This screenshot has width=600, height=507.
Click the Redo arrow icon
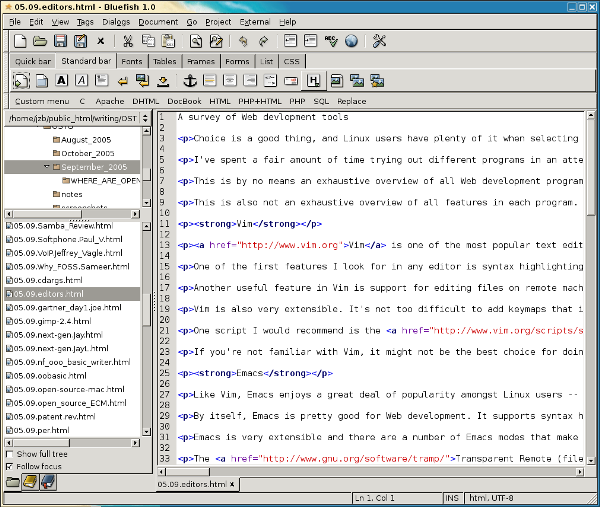pyautogui.click(x=263, y=41)
